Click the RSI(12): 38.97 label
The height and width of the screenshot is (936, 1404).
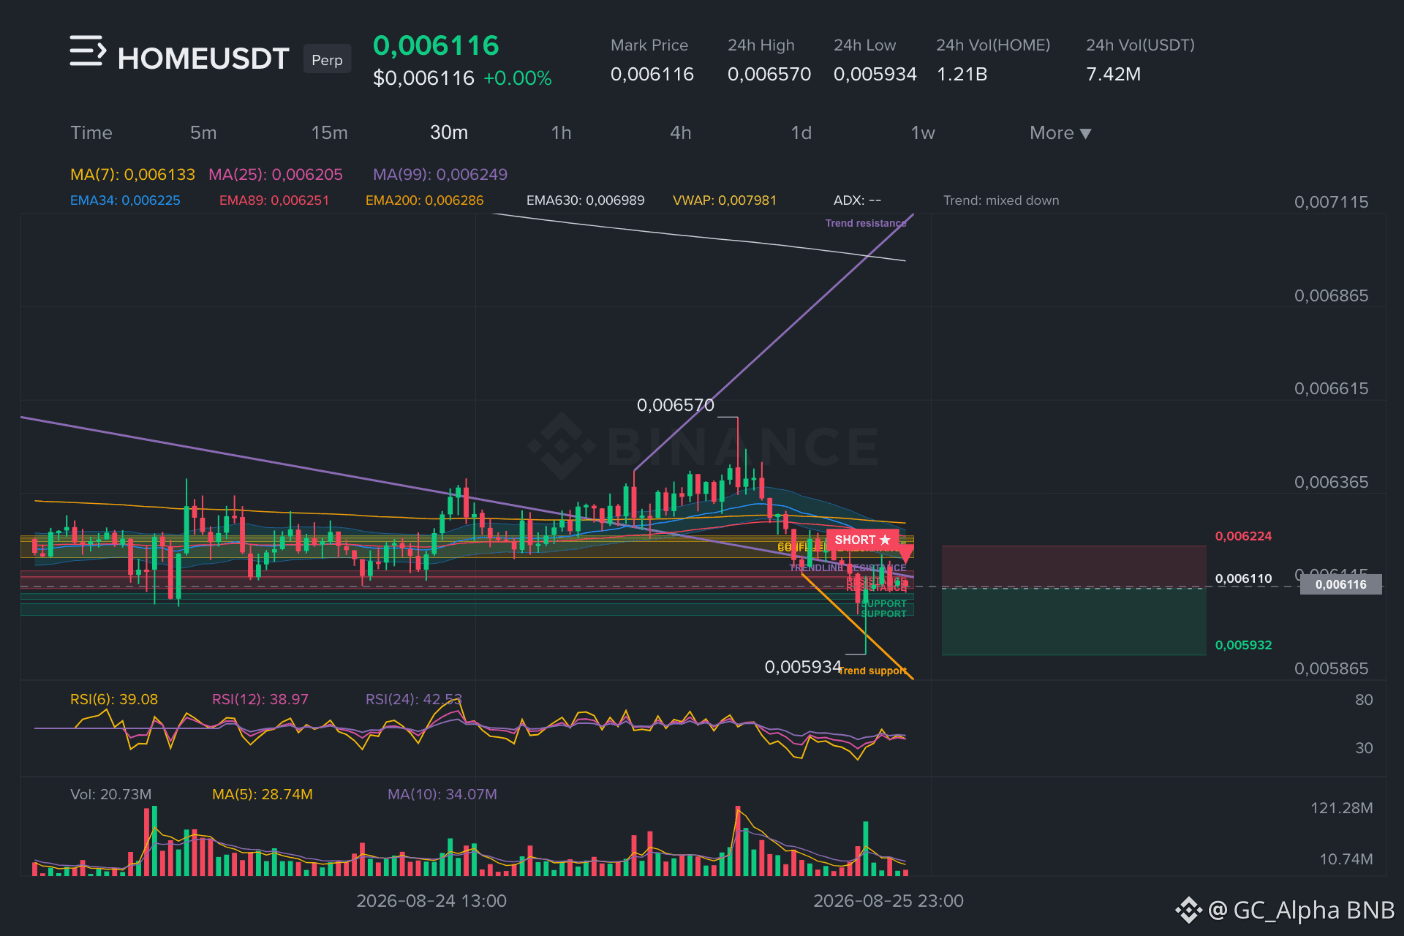tap(260, 699)
